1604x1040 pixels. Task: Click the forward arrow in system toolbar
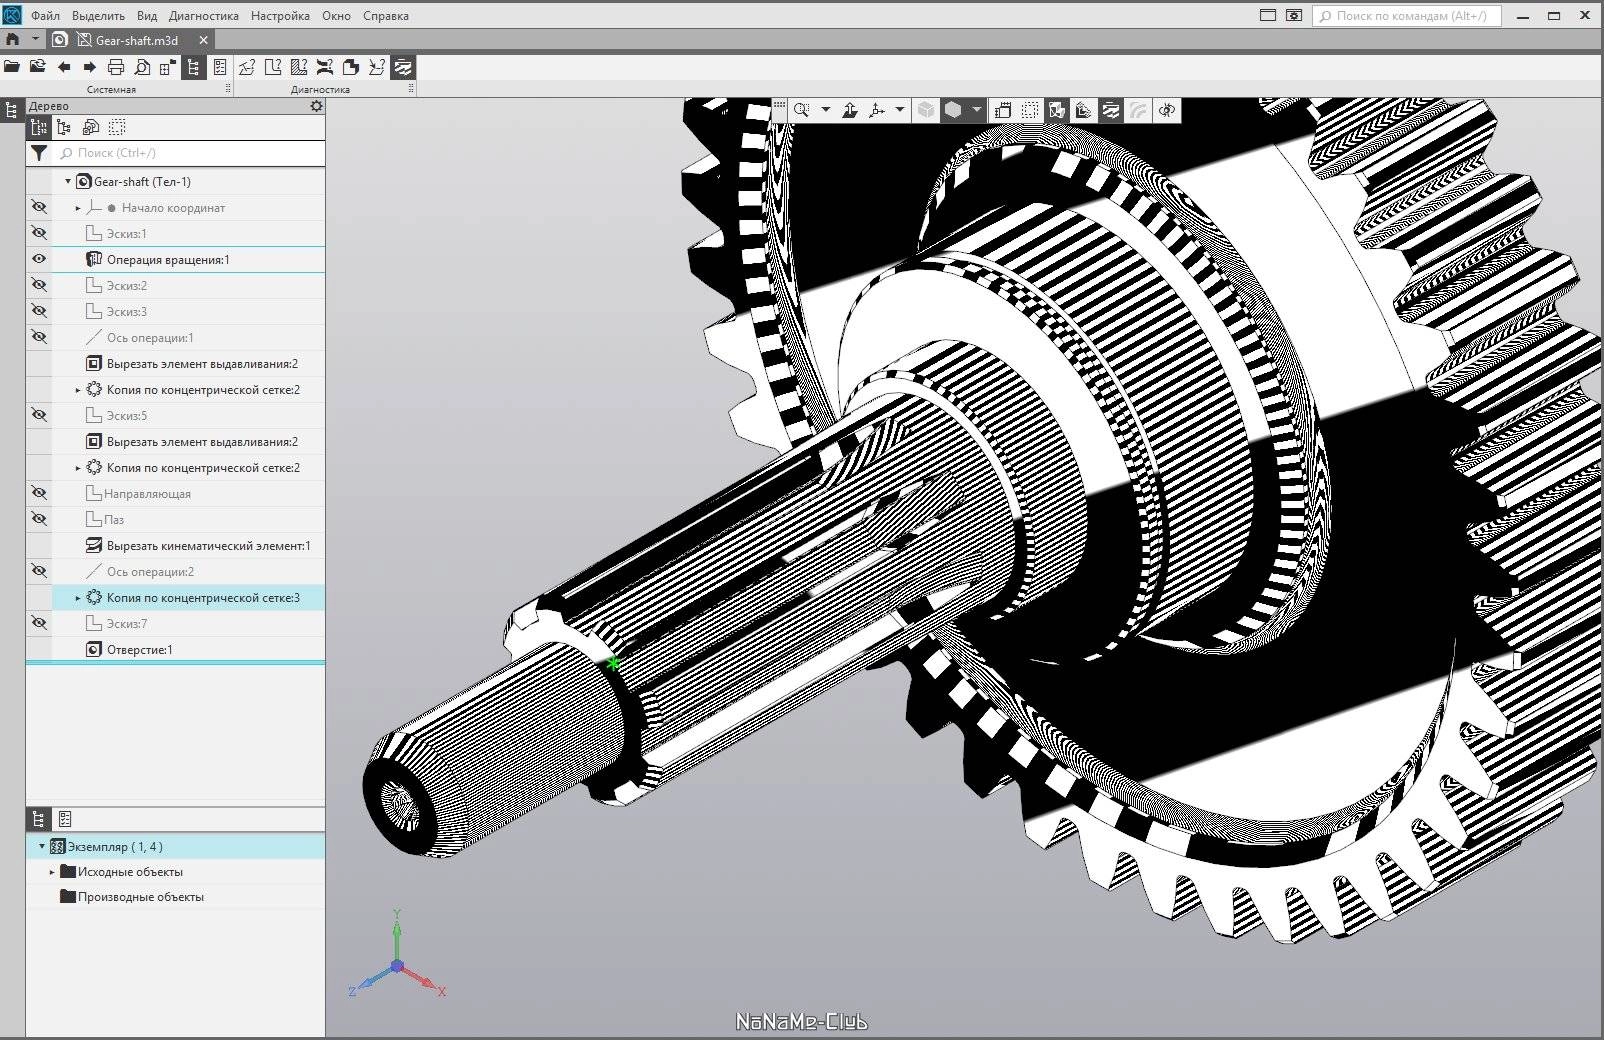click(x=90, y=67)
